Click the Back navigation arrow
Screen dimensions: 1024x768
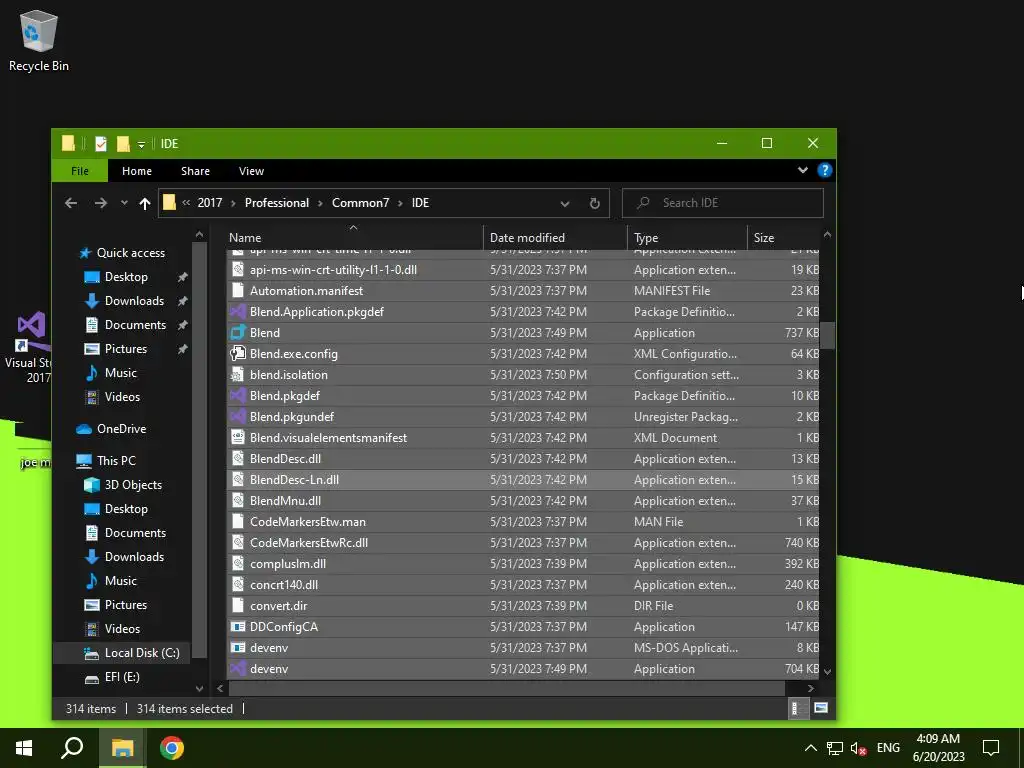pyautogui.click(x=71, y=203)
